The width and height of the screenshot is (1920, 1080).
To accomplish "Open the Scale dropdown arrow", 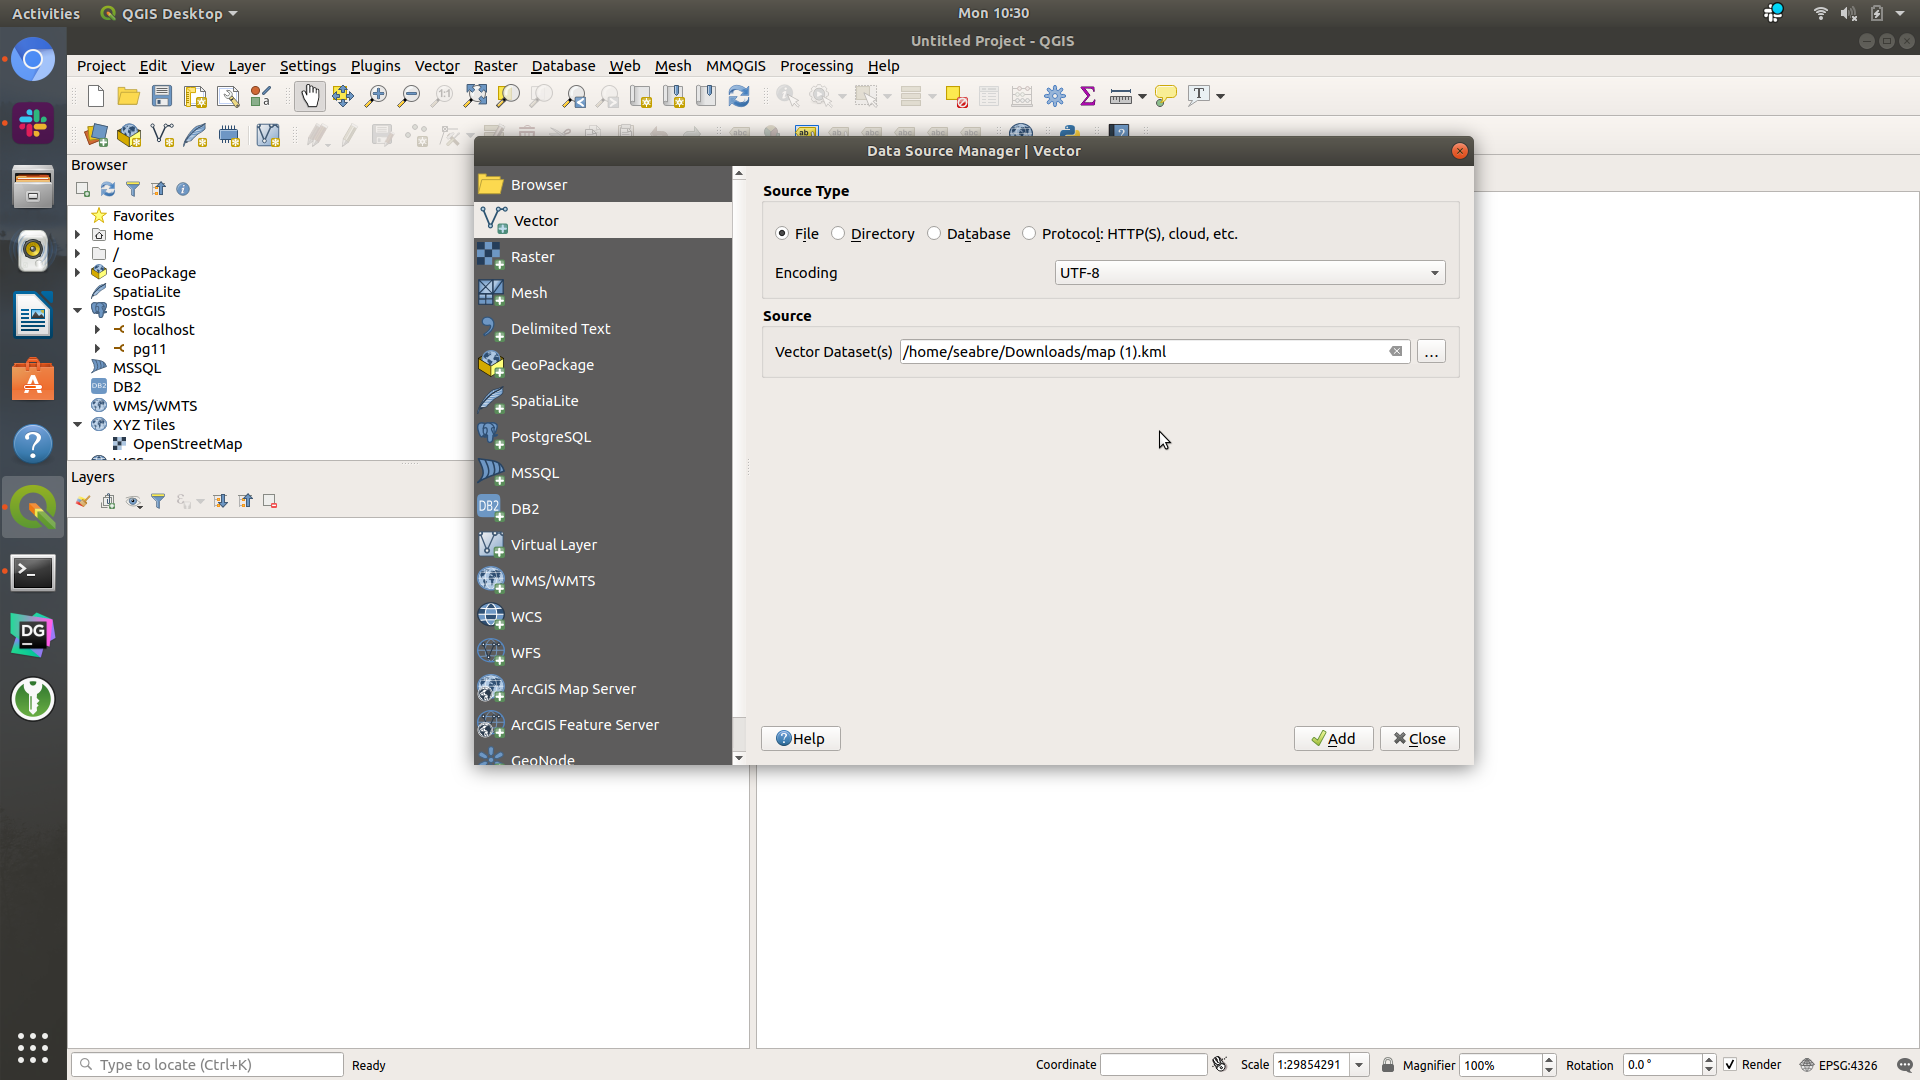I will (x=1359, y=1065).
